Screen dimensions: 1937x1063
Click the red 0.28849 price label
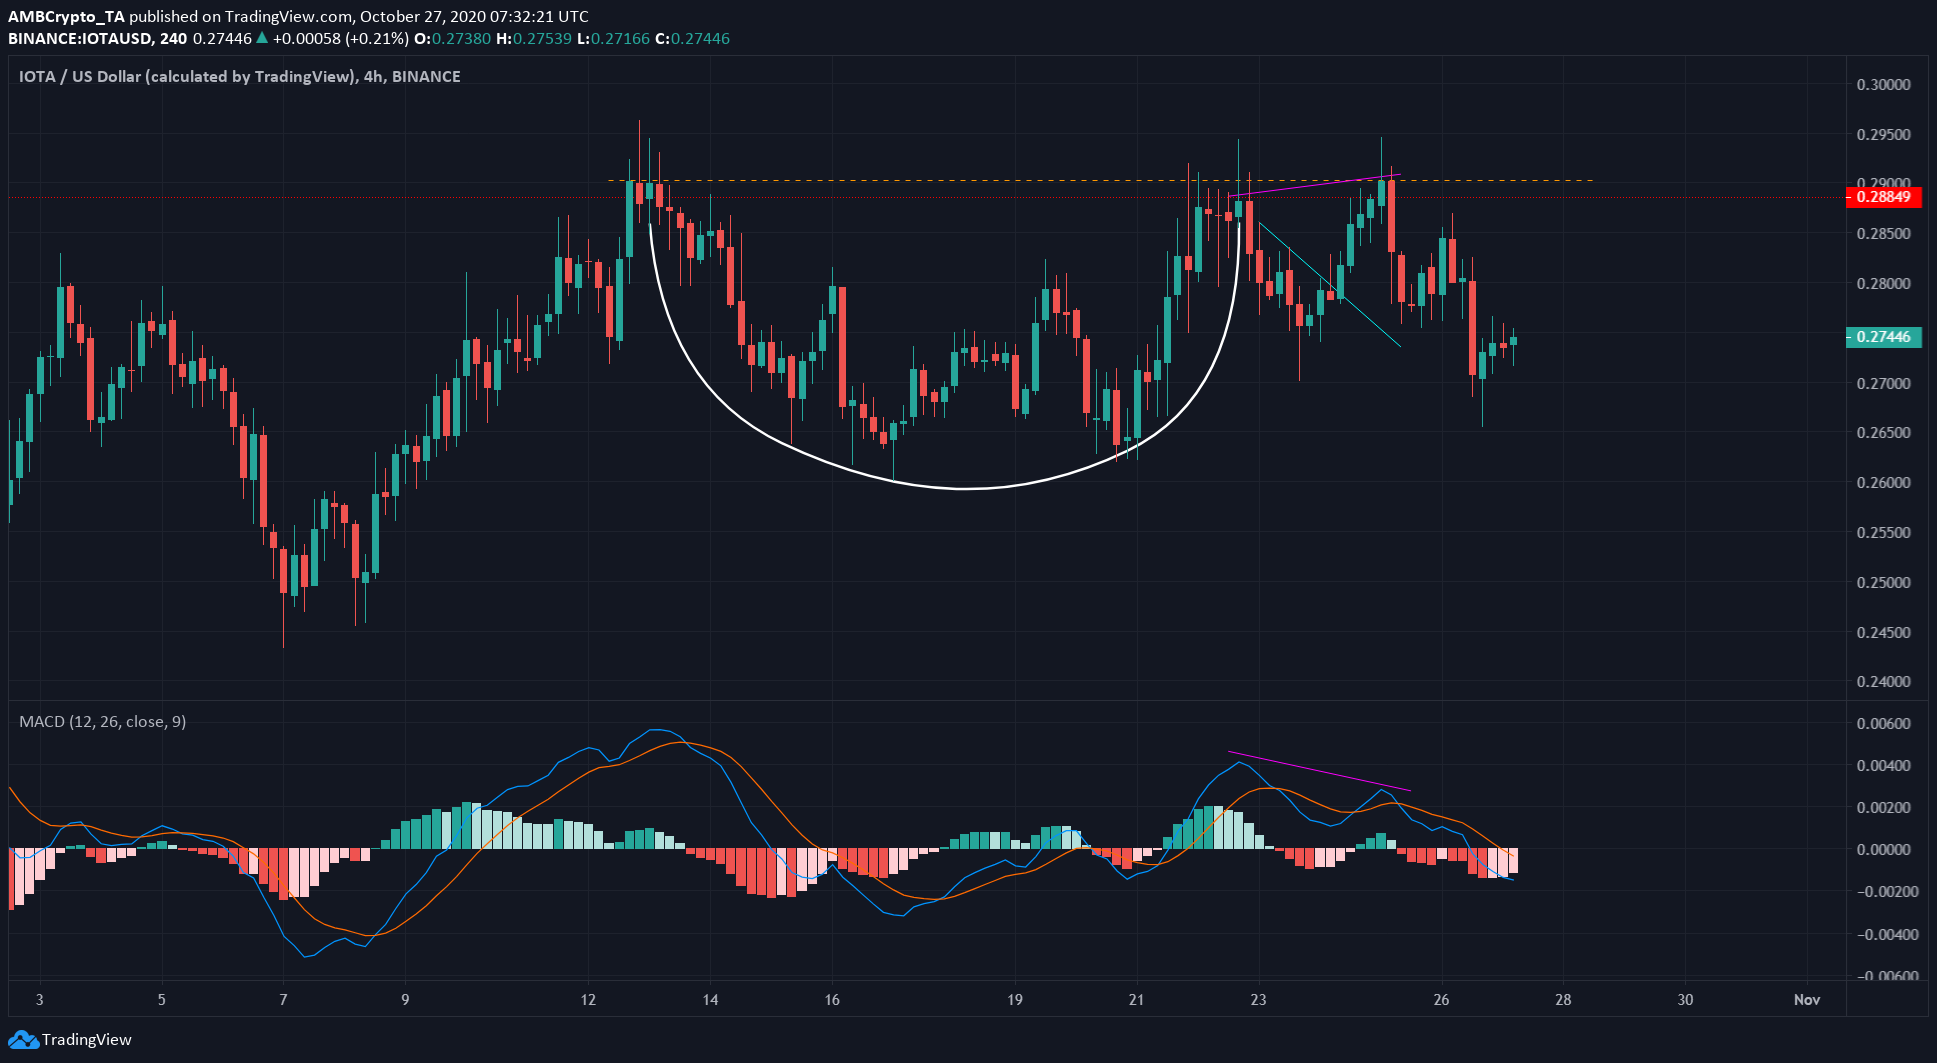click(x=1883, y=197)
